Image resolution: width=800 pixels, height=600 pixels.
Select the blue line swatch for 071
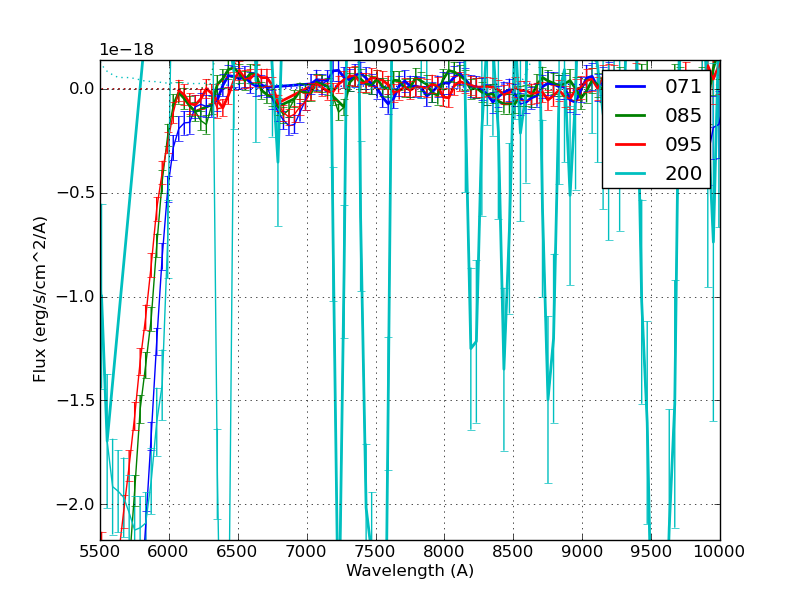point(631,87)
